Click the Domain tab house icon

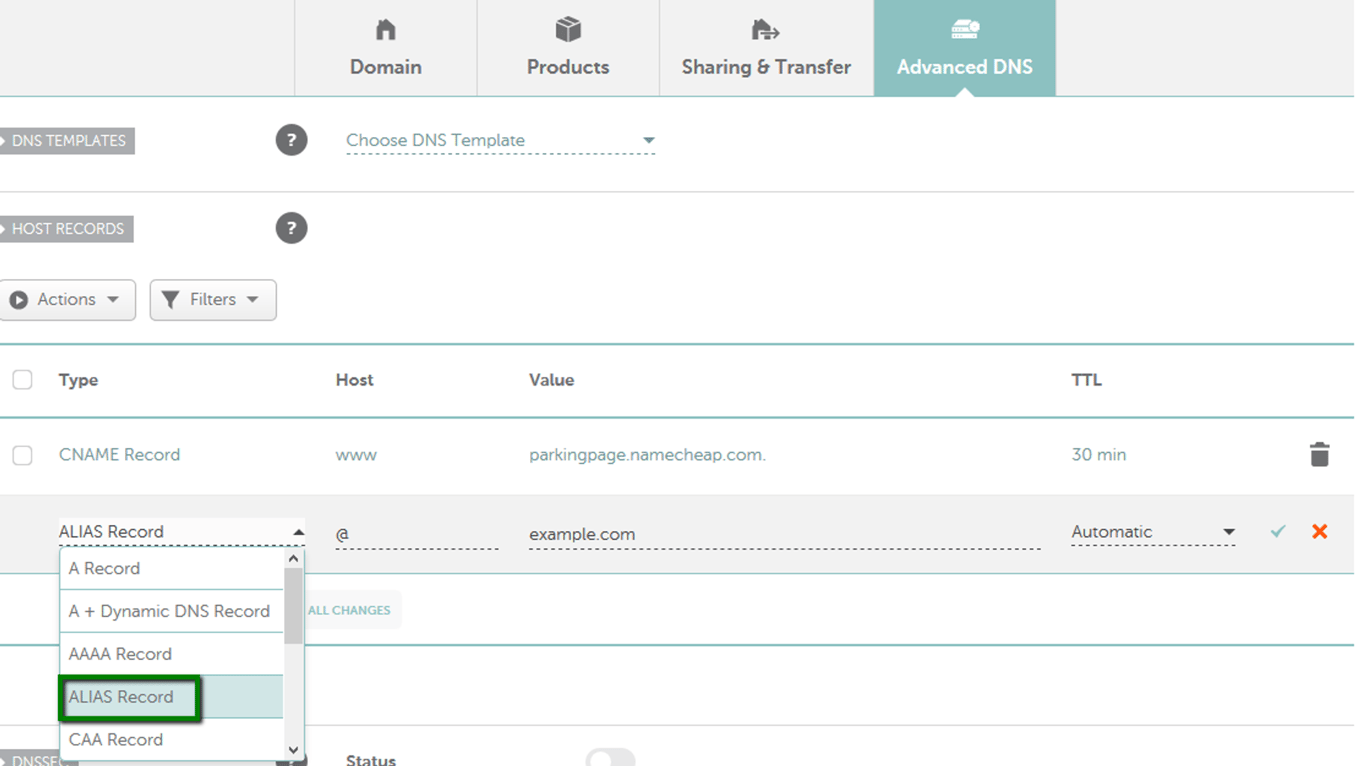[385, 30]
